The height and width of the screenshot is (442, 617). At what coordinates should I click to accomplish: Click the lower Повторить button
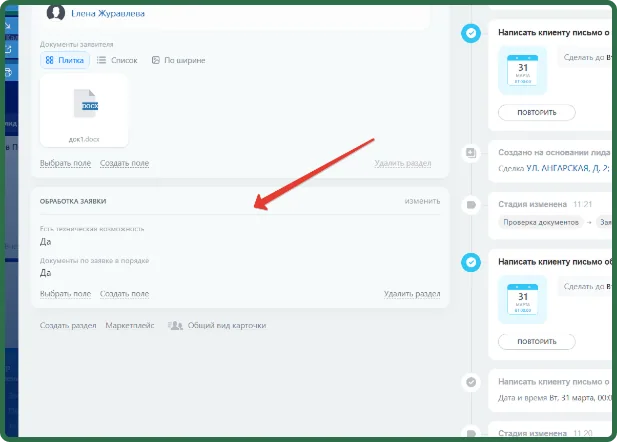click(537, 342)
